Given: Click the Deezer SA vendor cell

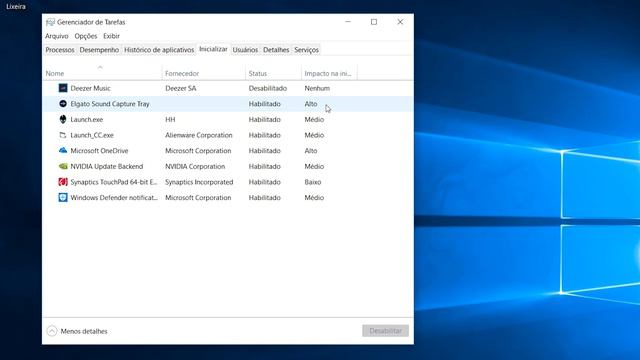Looking at the screenshot, I should coord(180,88).
